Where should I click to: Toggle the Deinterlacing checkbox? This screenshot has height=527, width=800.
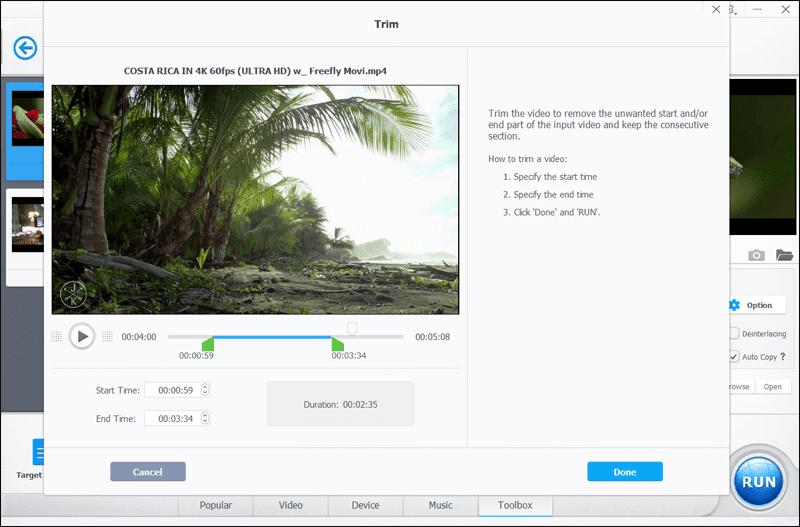click(734, 333)
